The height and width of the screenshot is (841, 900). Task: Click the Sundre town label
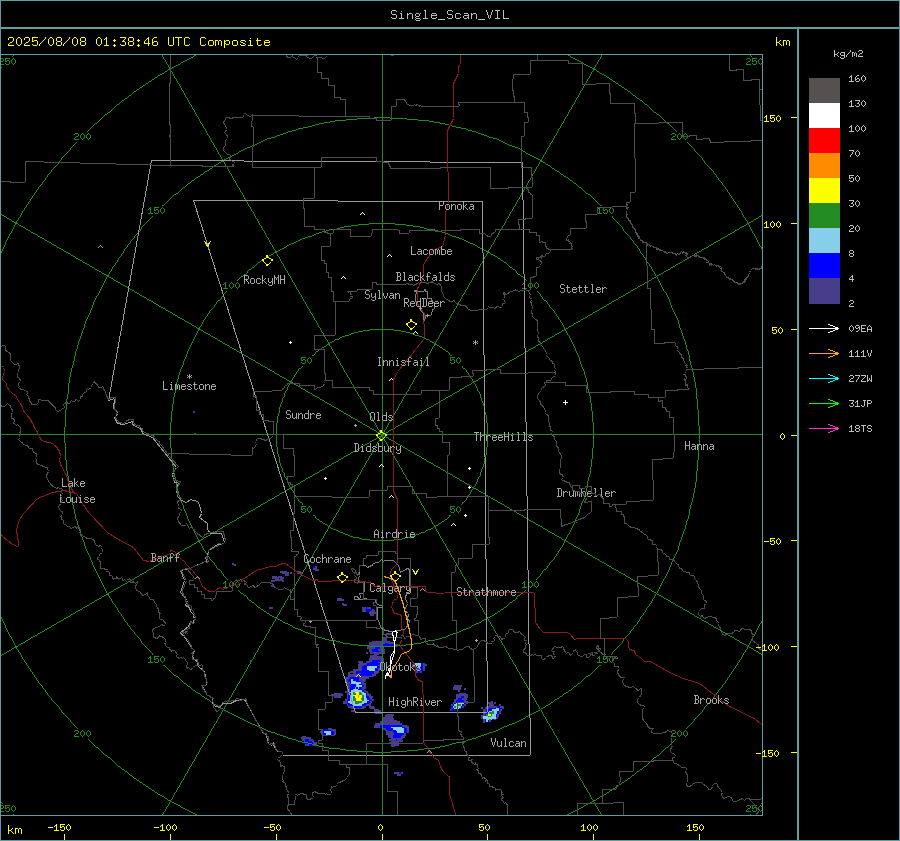coord(303,415)
